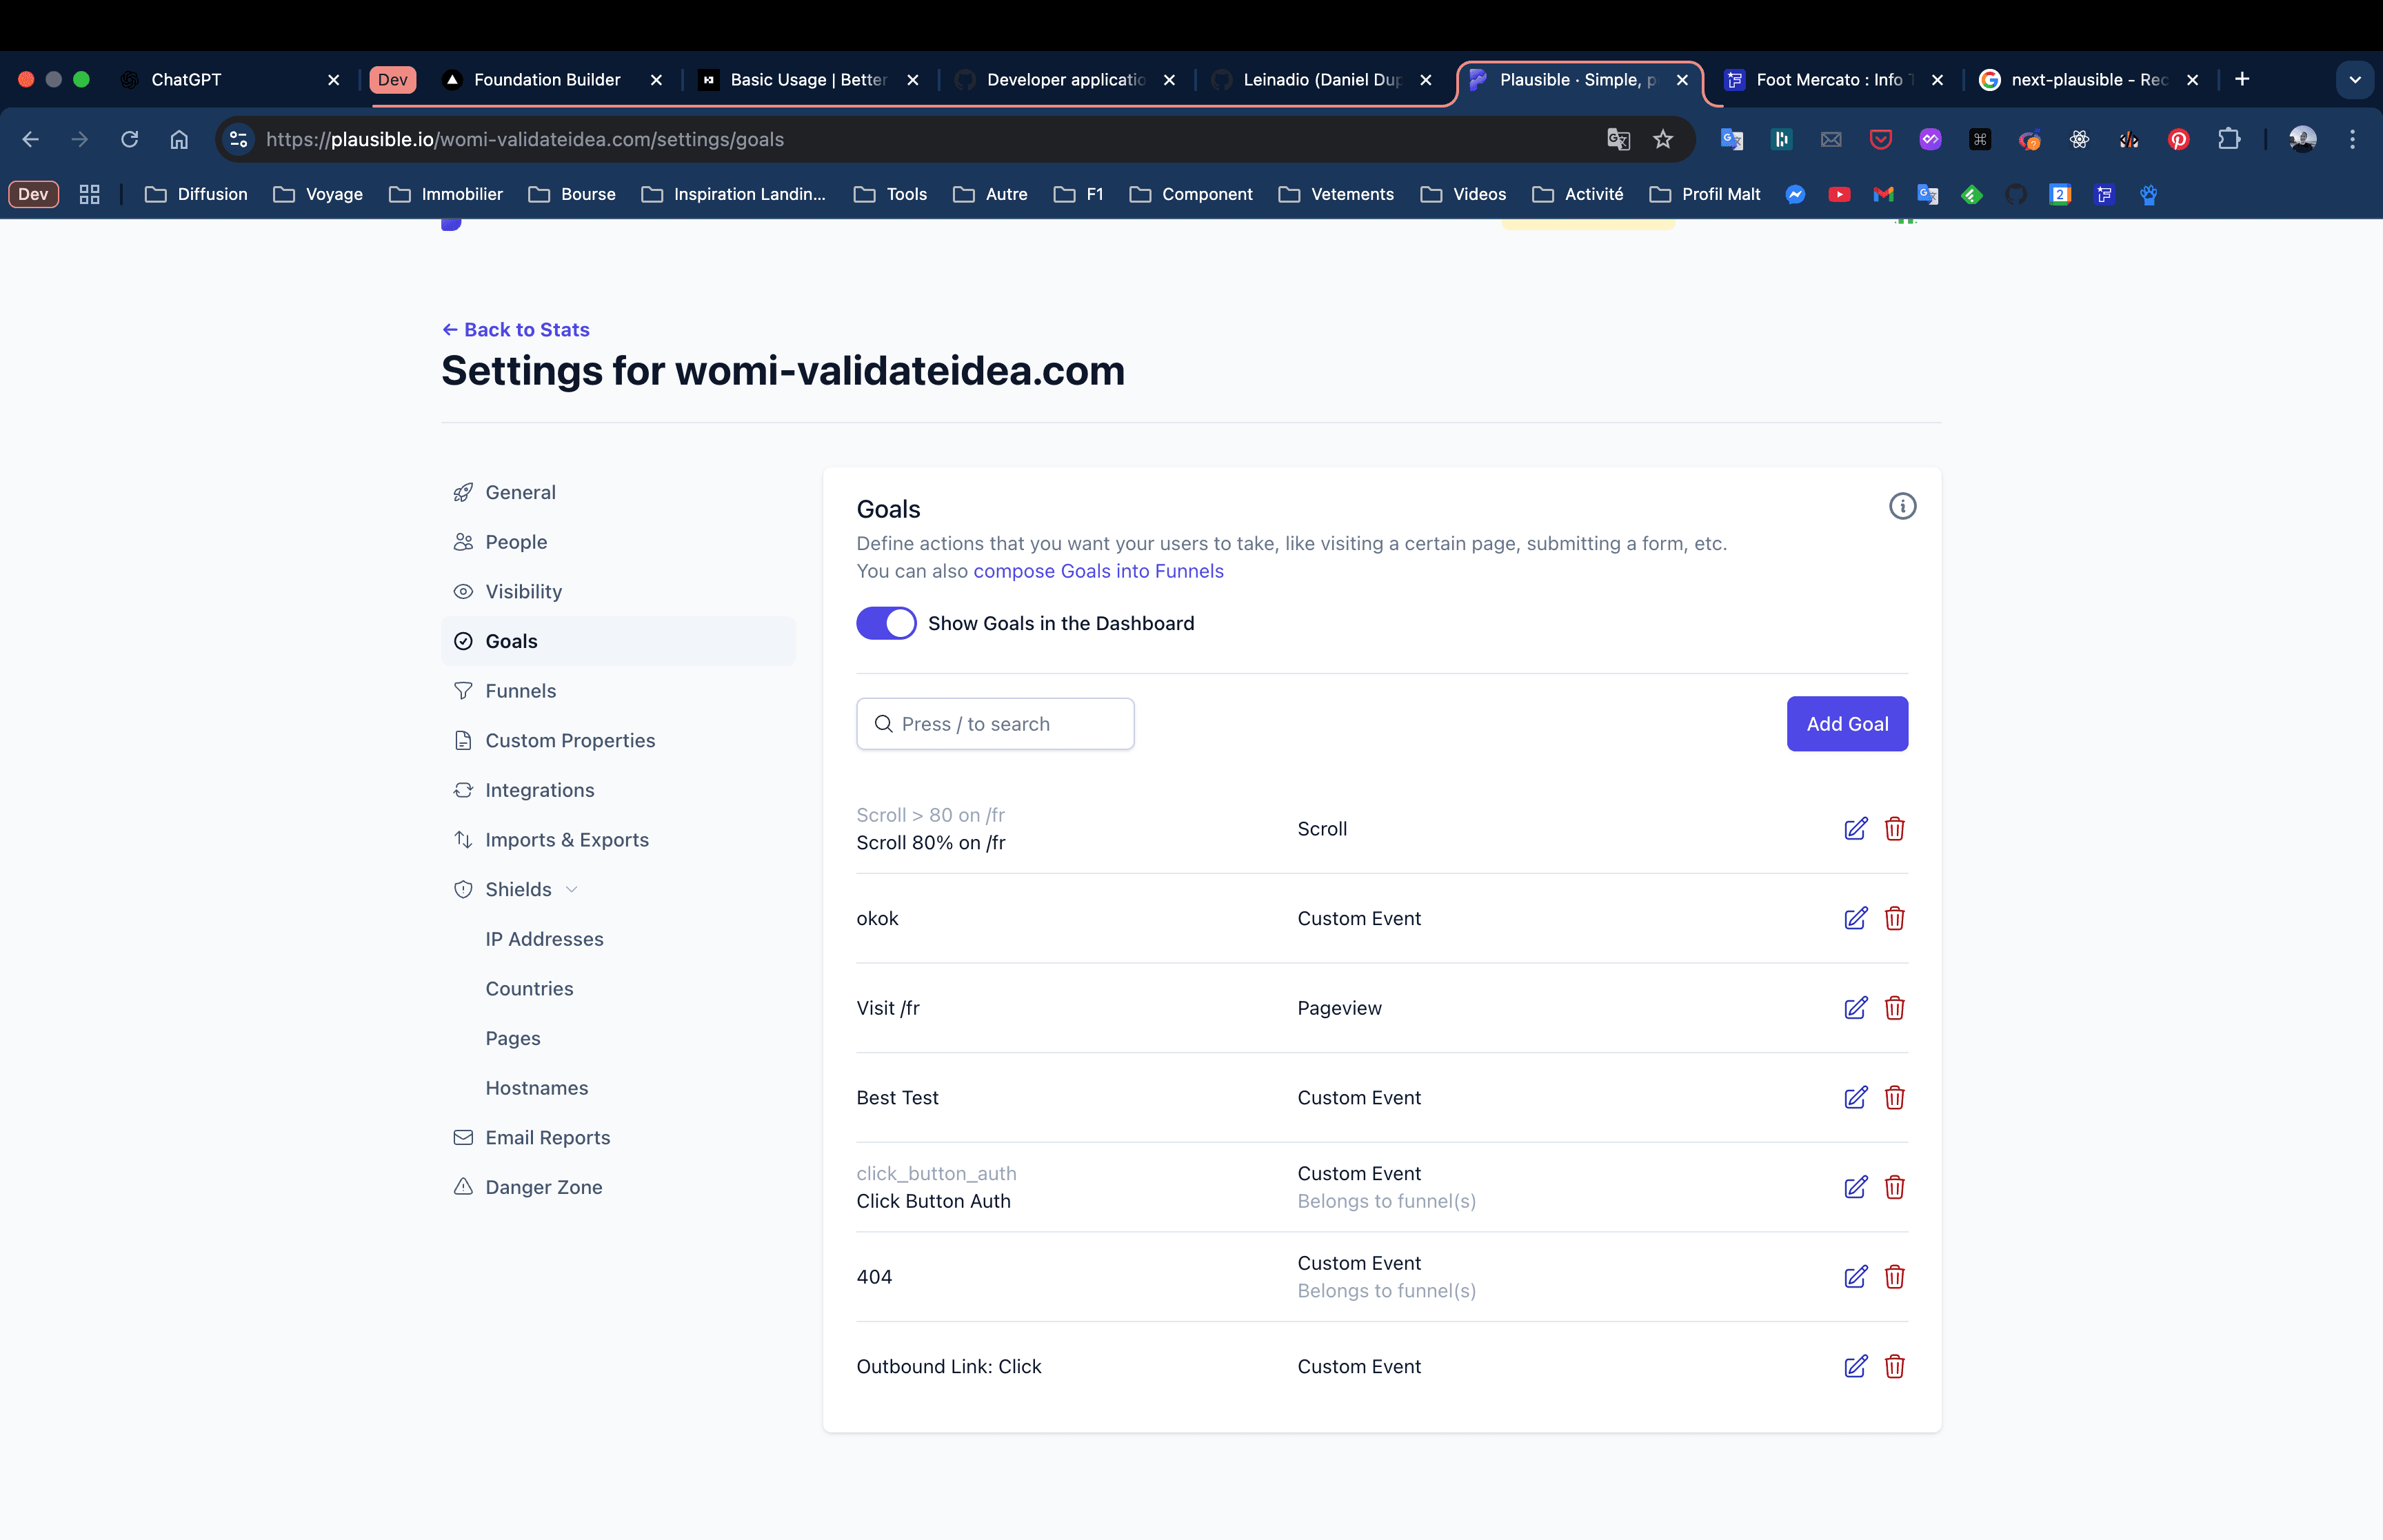Viewport: 2383px width, 1540px height.
Task: Open the Goals info icon
Action: pos(1902,507)
